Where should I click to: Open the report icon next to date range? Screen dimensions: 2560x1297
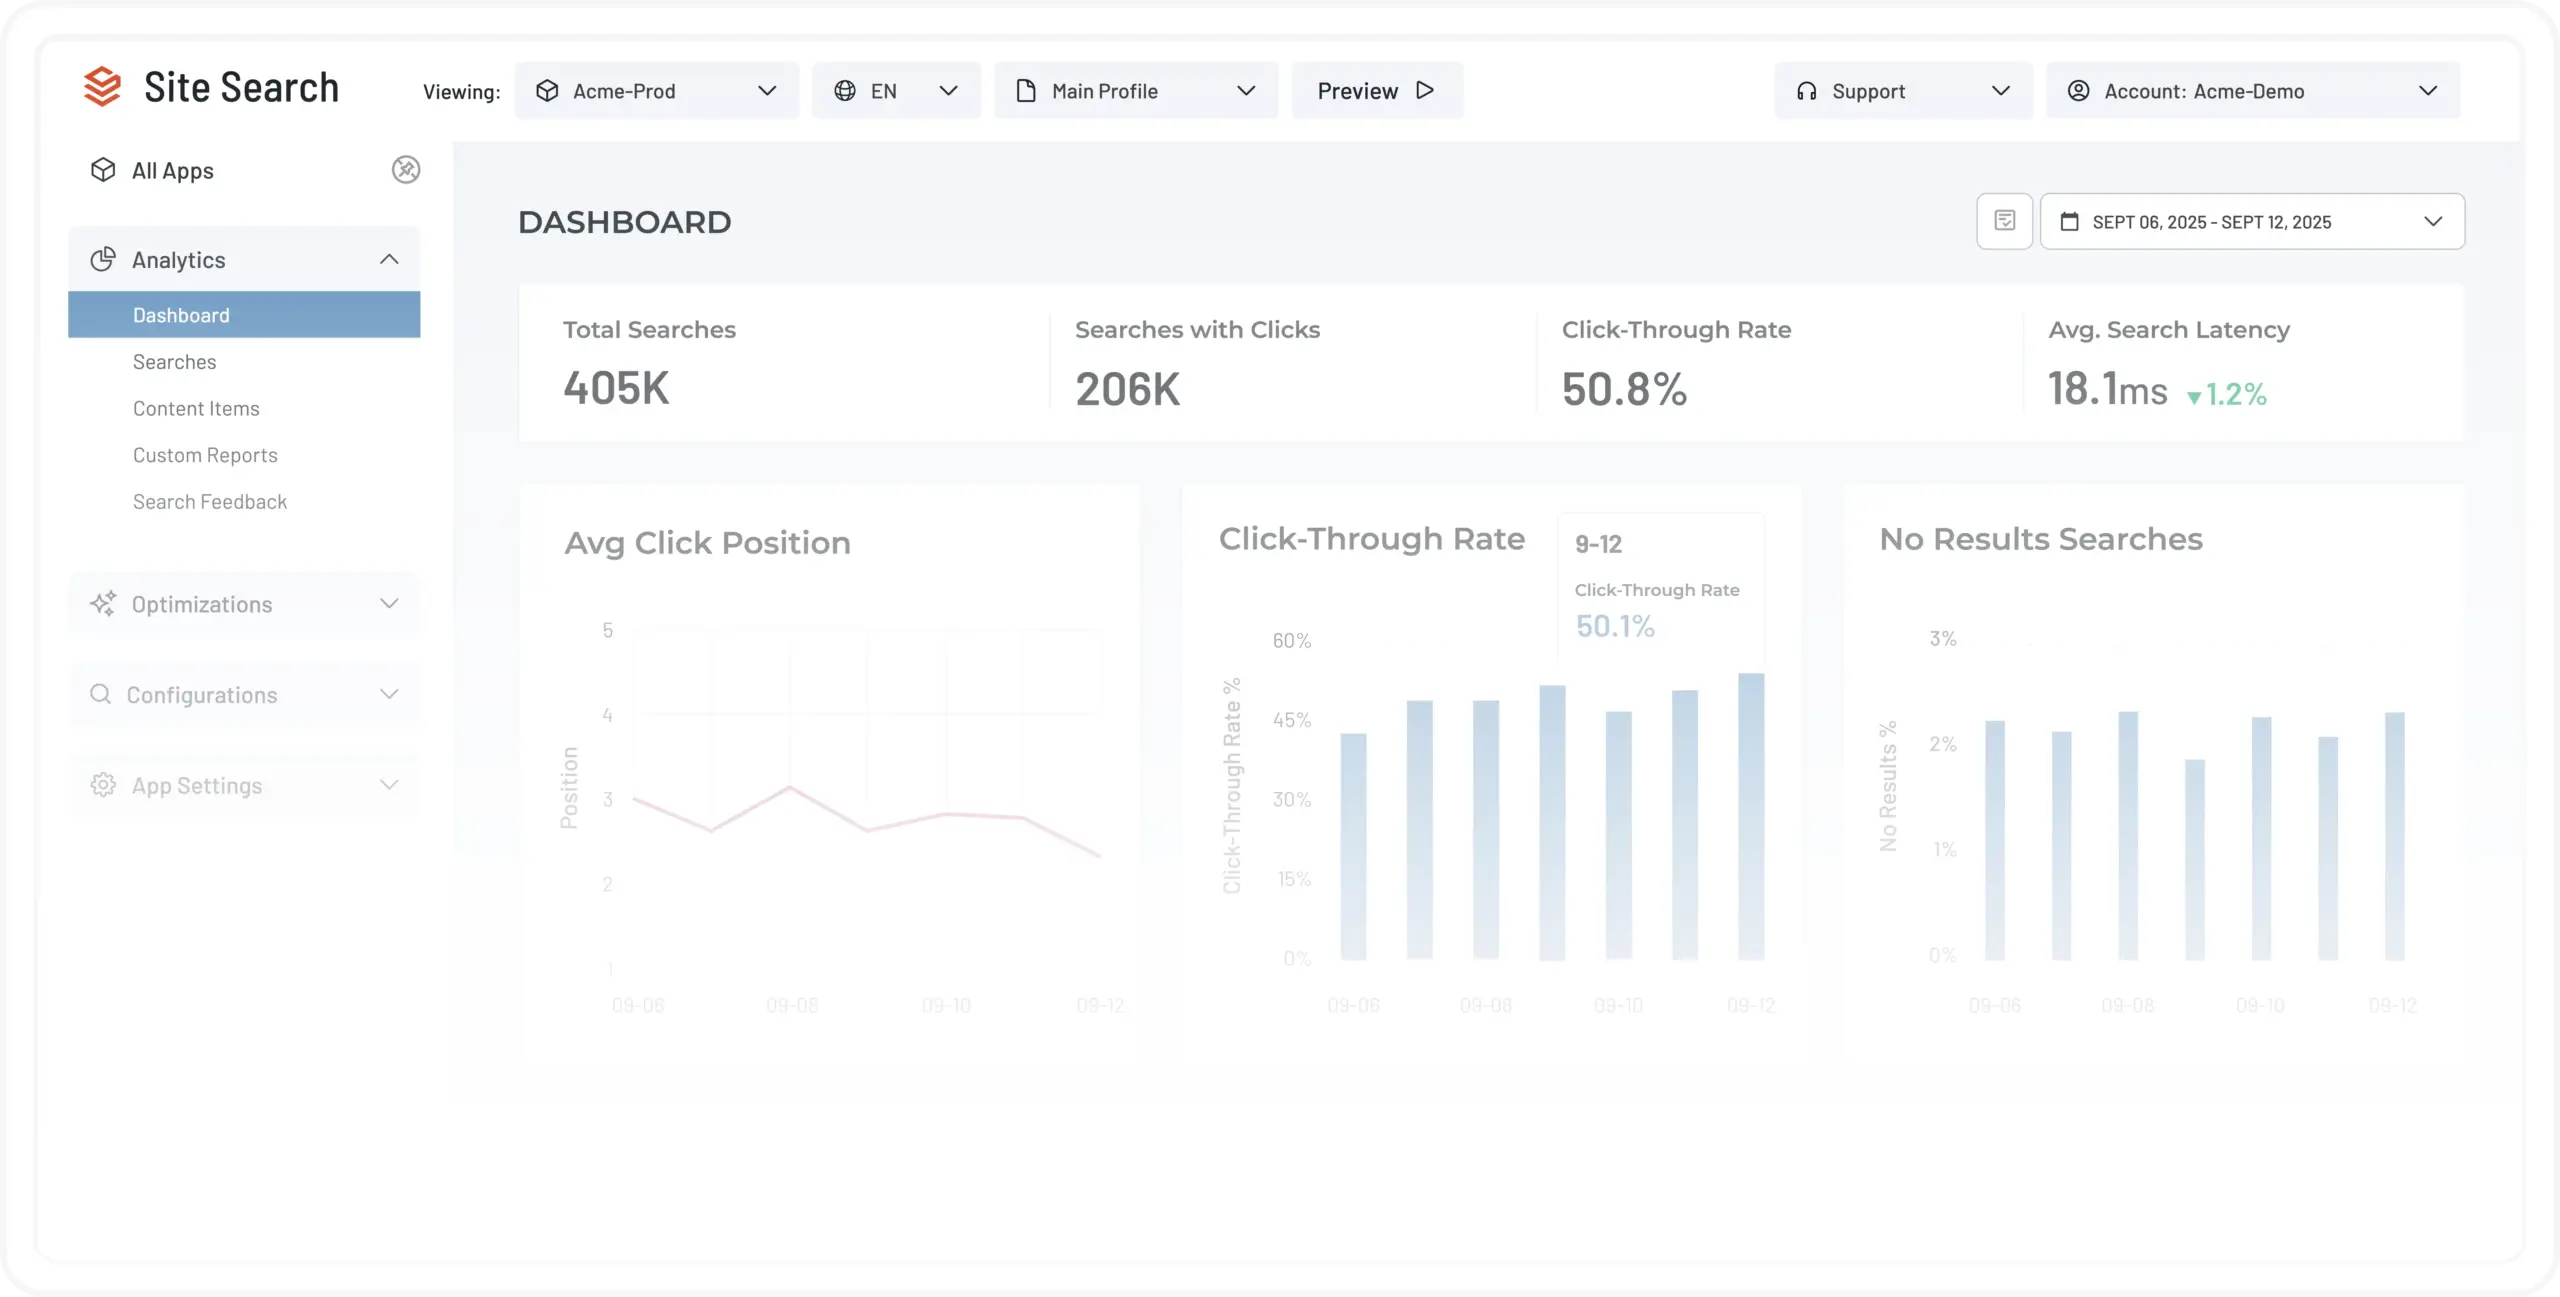[x=2004, y=221]
